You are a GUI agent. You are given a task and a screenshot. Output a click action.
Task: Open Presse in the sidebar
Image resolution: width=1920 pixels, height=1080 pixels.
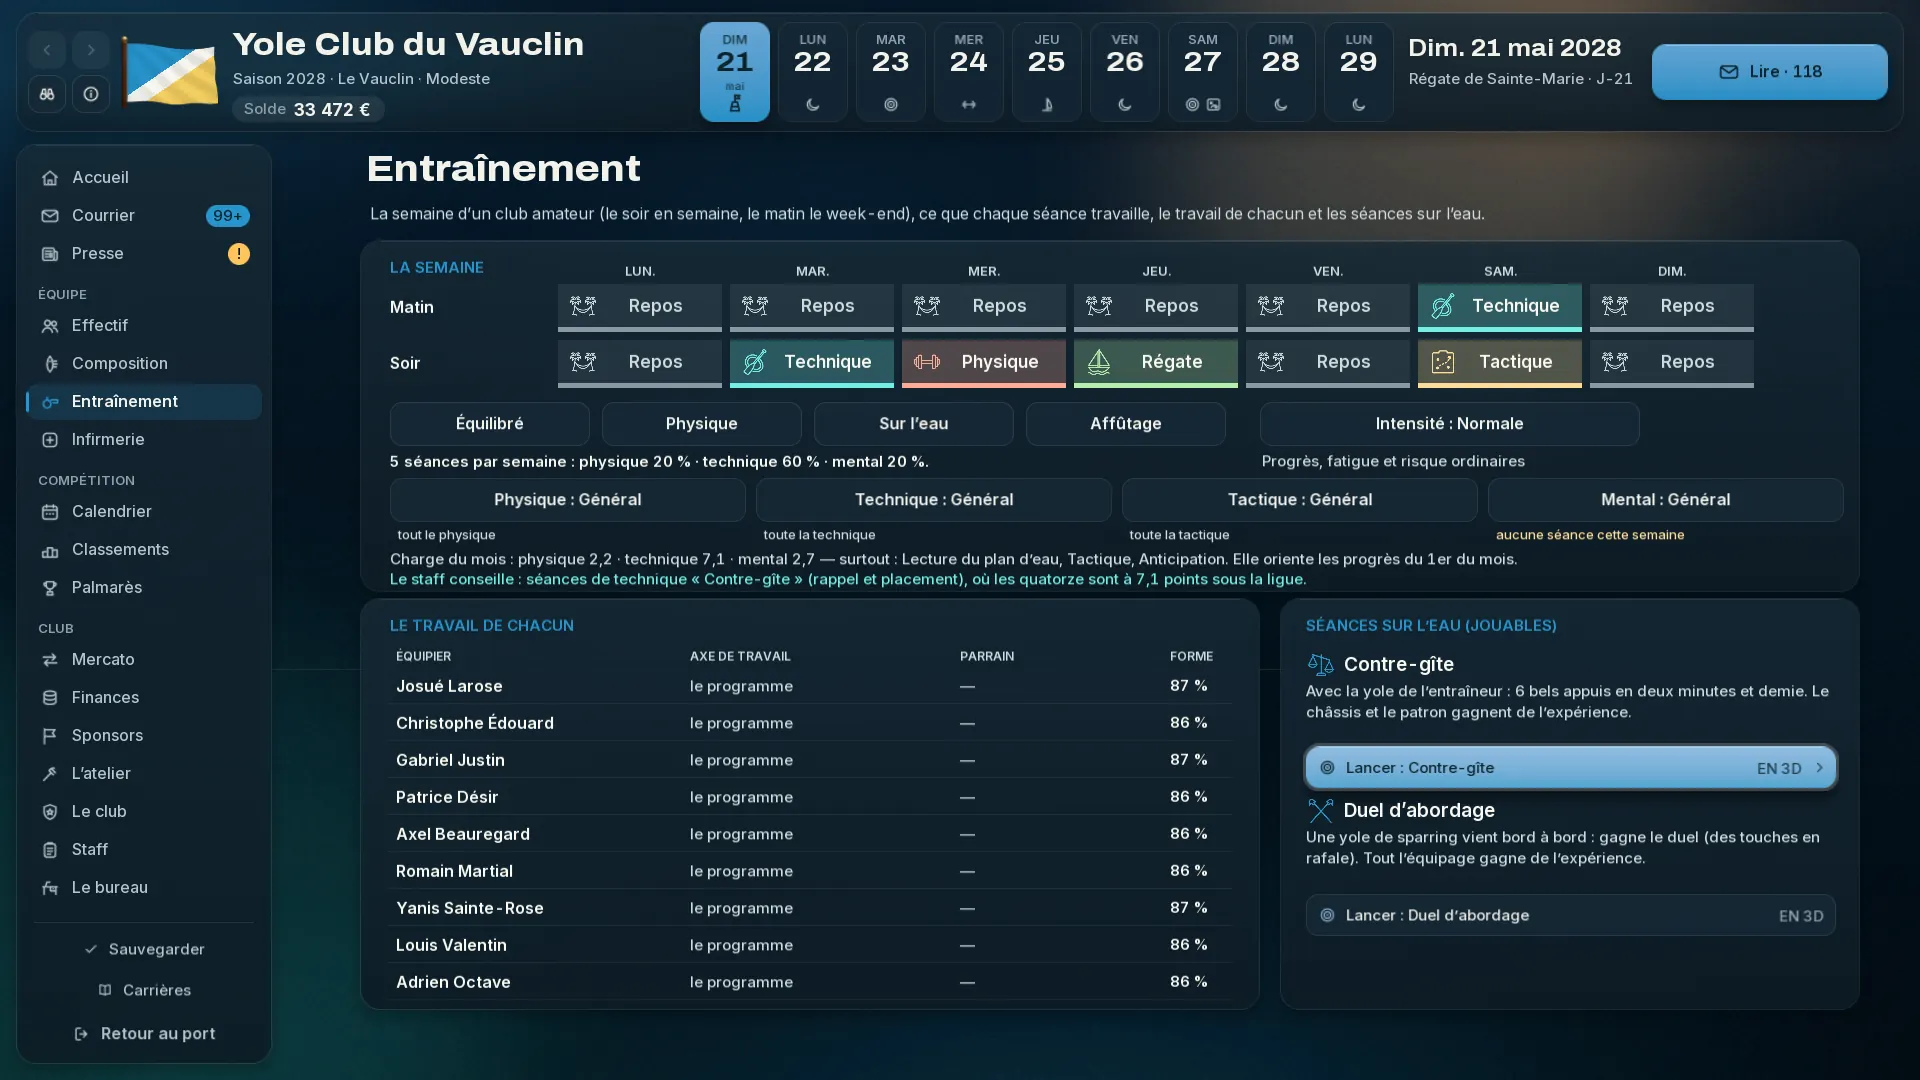(x=144, y=254)
